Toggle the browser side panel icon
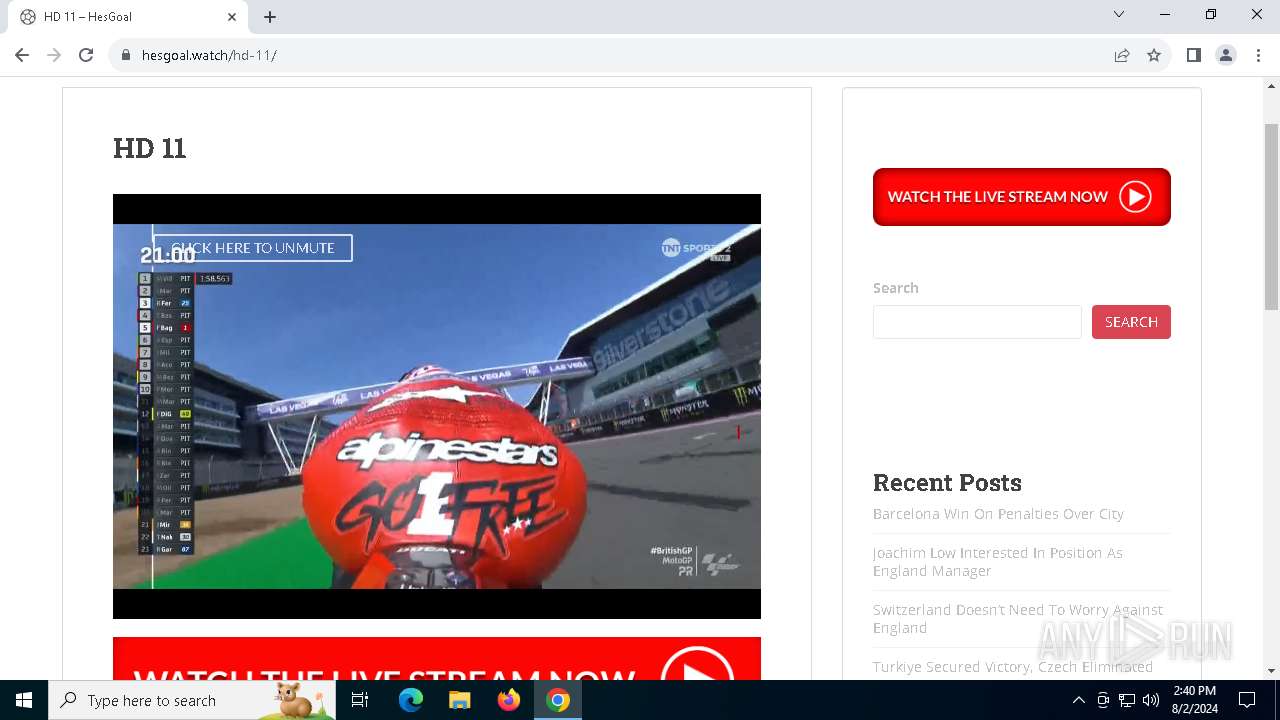The width and height of the screenshot is (1280, 720). pyautogui.click(x=1194, y=56)
